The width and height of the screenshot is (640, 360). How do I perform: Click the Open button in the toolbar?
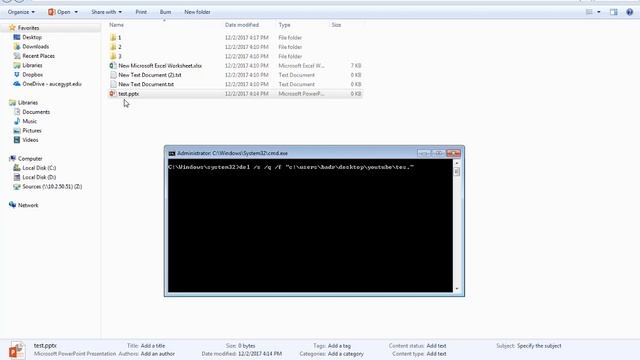pos(60,12)
